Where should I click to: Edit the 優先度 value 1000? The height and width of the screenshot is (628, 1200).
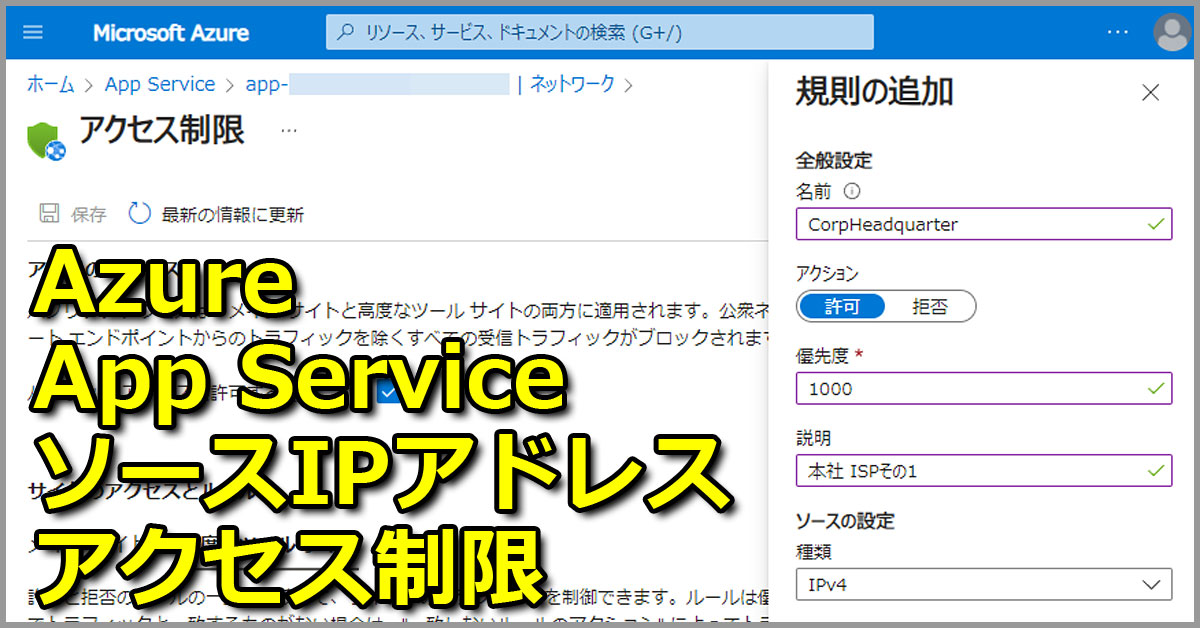point(983,388)
